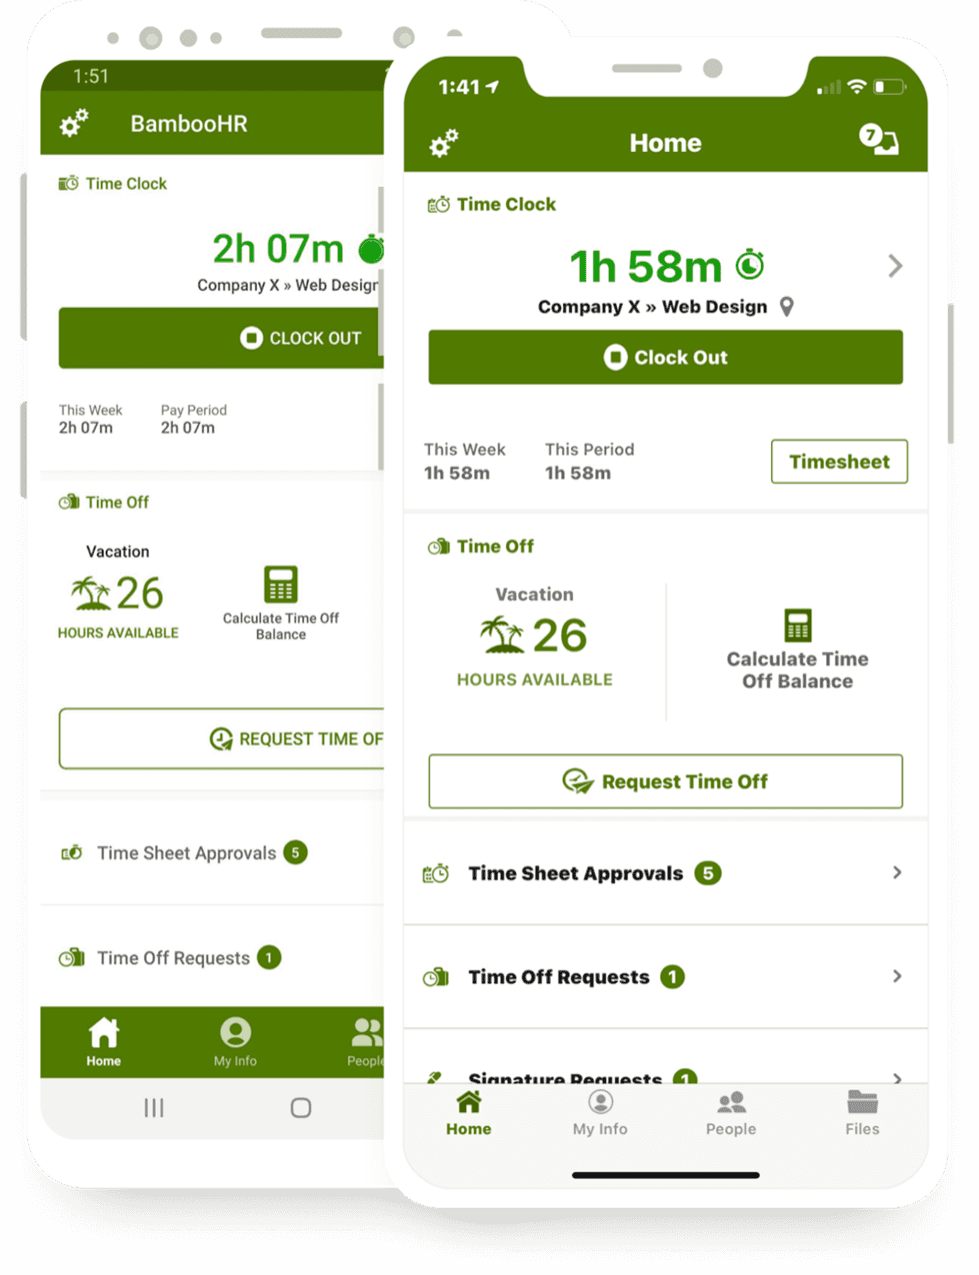Tap the Clock Out button on iPhone
Screen dimensions: 979x1275
coord(666,357)
